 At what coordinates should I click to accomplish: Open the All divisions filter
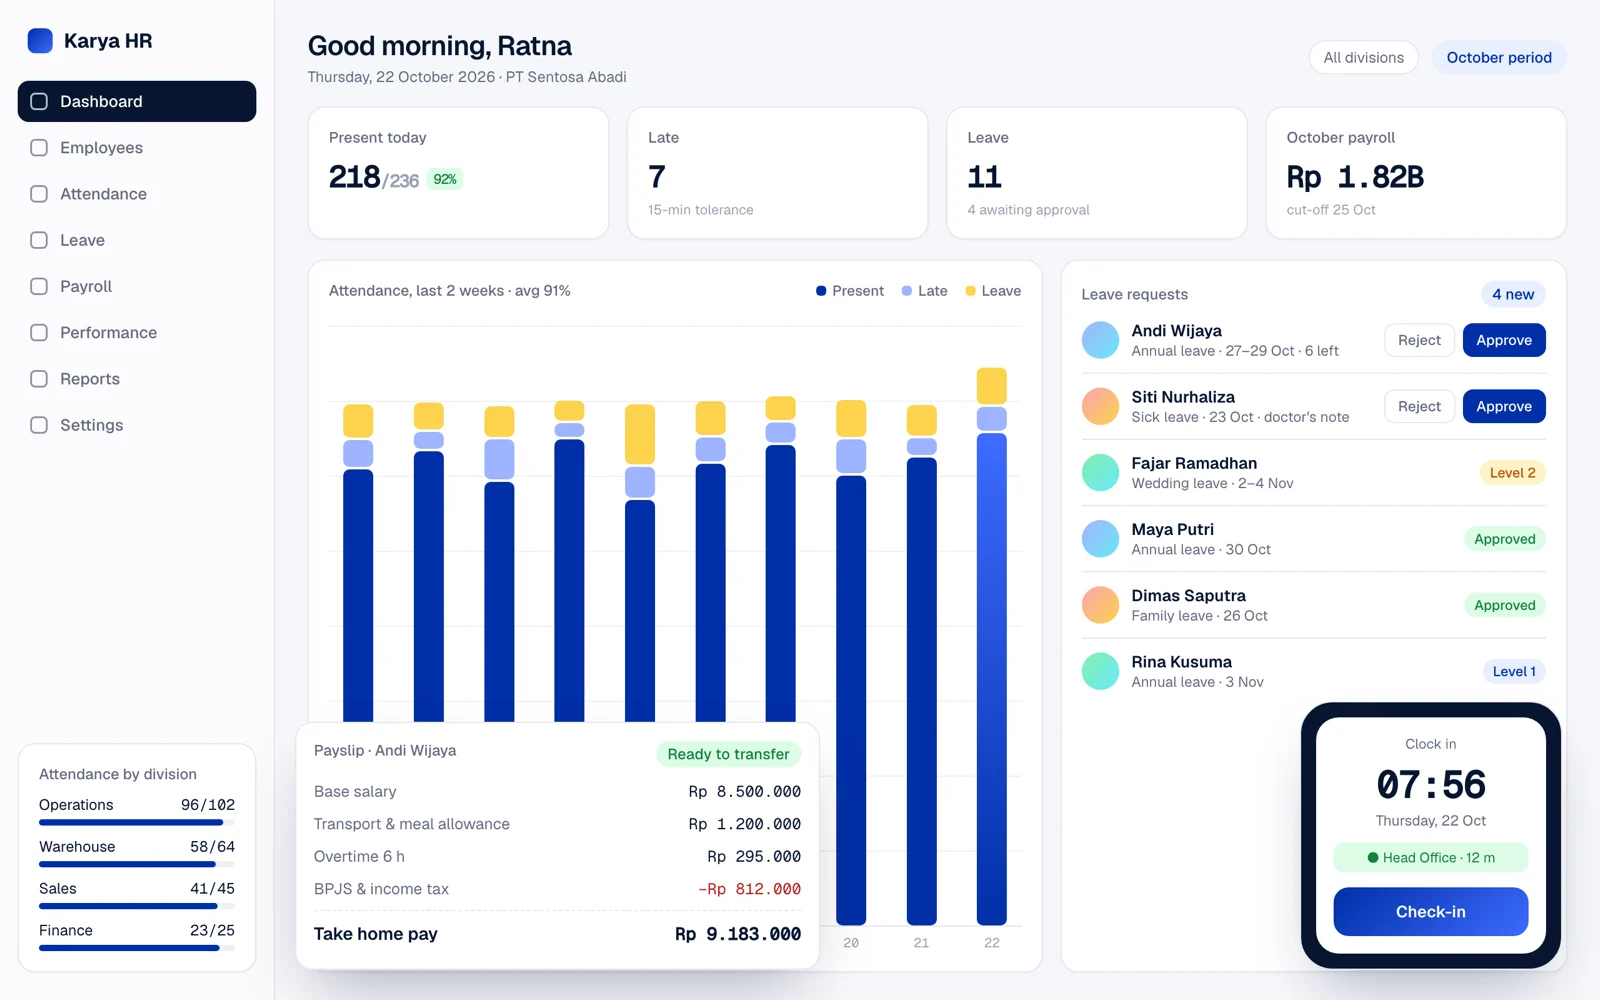[x=1363, y=58]
